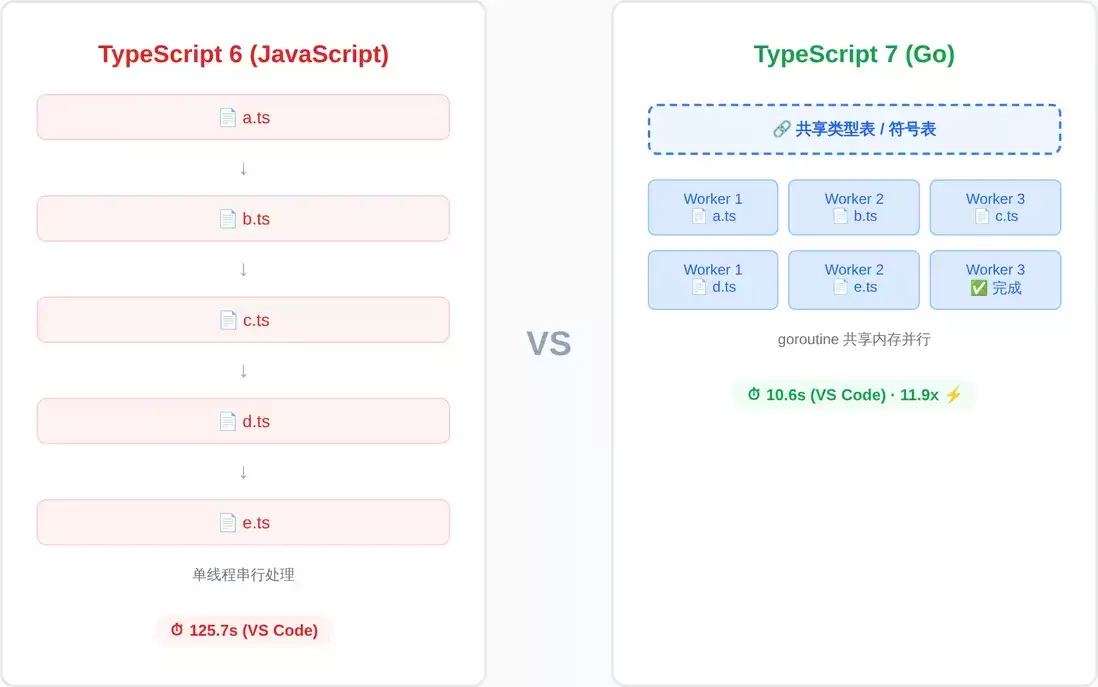Click the green checkmark icon in Worker 3 完成 card
The image size is (1098, 687).
pyautogui.click(x=978, y=288)
